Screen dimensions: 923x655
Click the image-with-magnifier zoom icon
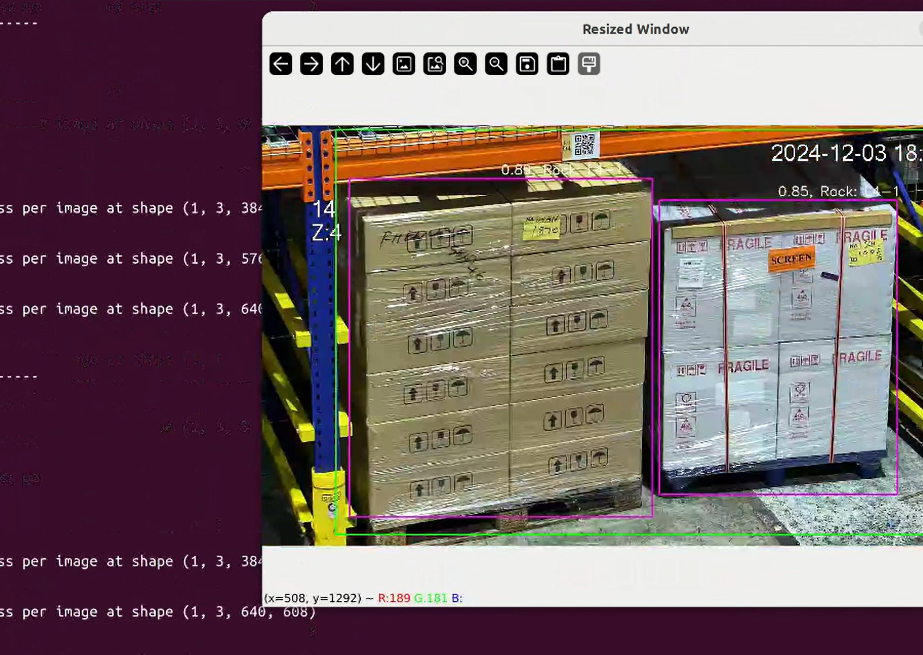435,64
